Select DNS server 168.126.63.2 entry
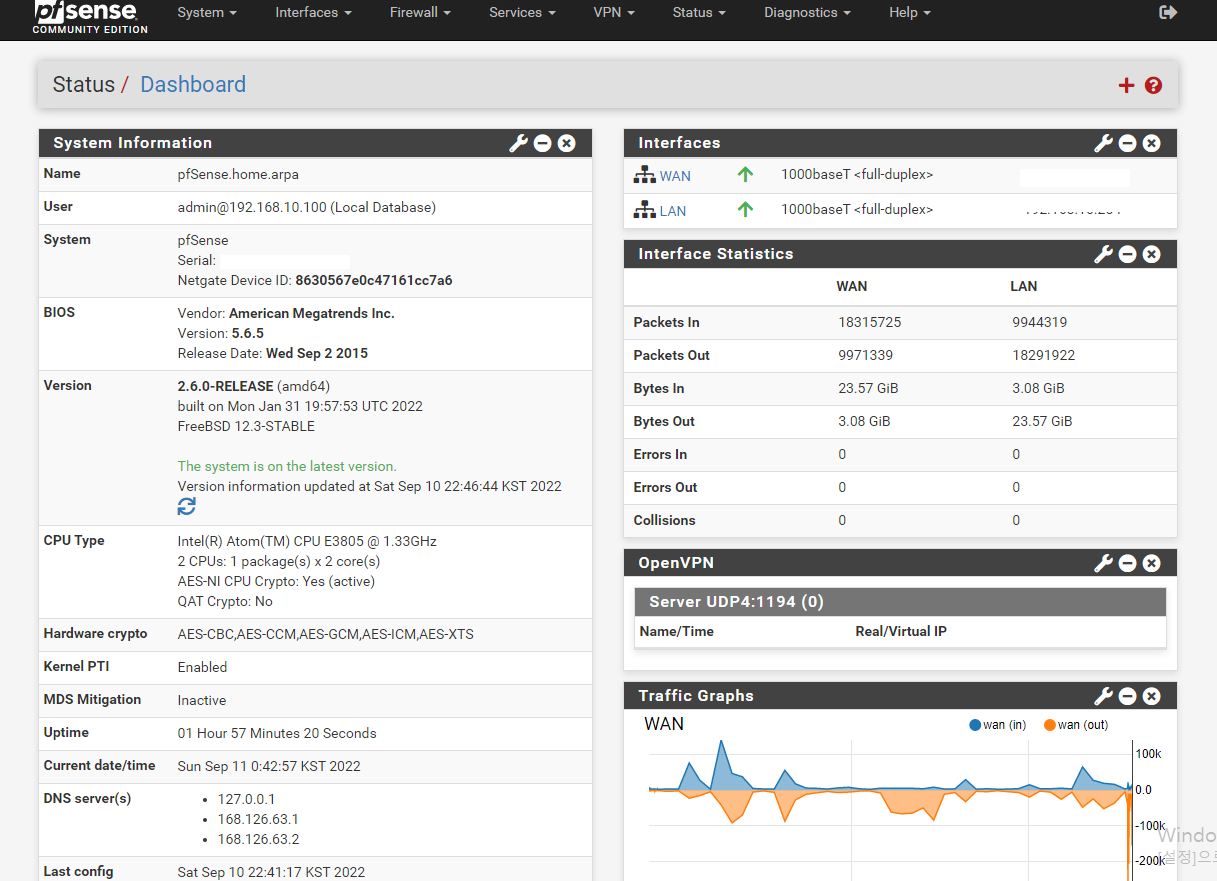Screen dimensions: 1217x881 pyautogui.click(x=258, y=839)
